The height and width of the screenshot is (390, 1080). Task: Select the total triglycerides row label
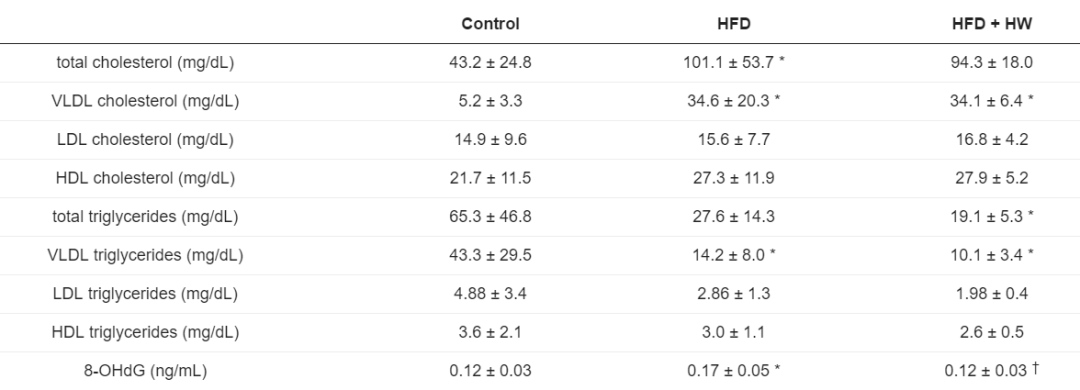[145, 217]
